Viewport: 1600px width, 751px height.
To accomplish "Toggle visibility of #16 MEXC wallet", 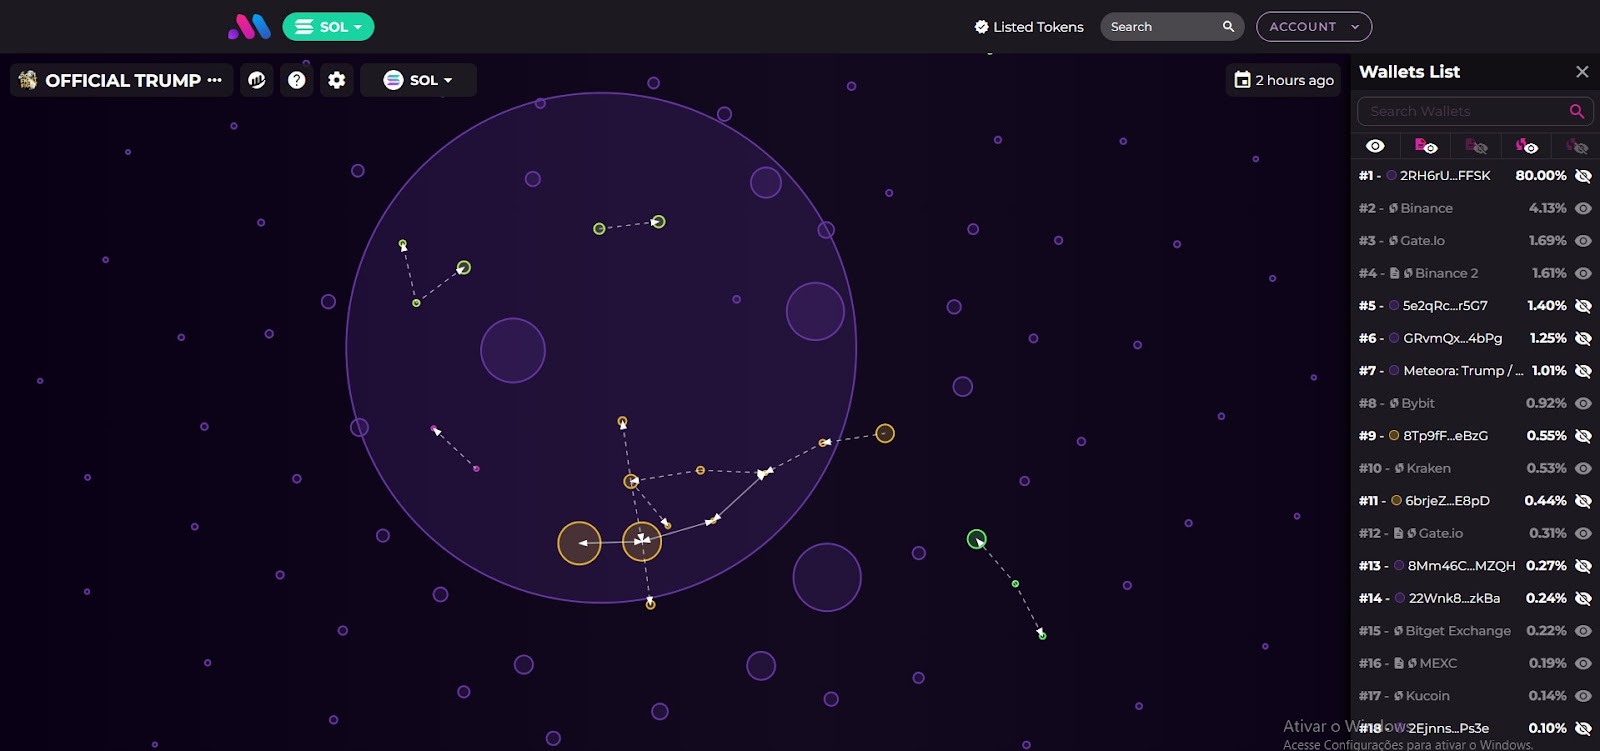I will point(1583,663).
